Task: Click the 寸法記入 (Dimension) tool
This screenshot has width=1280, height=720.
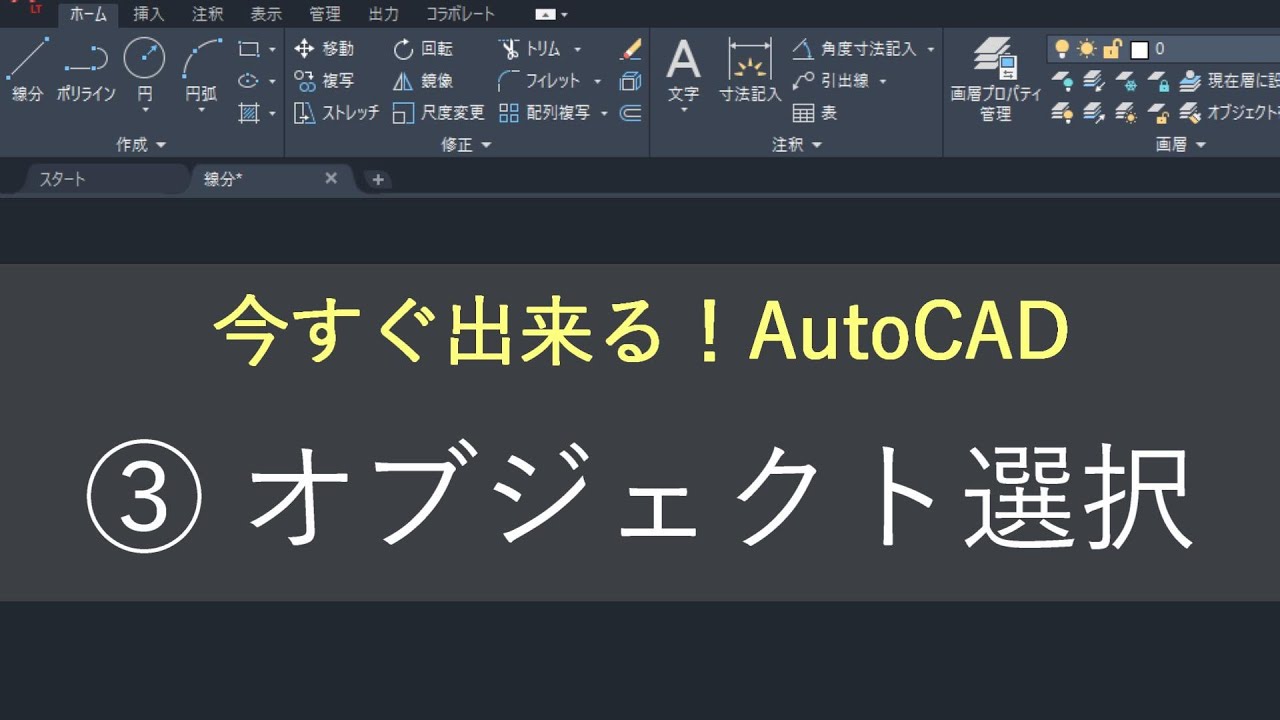Action: click(x=750, y=70)
